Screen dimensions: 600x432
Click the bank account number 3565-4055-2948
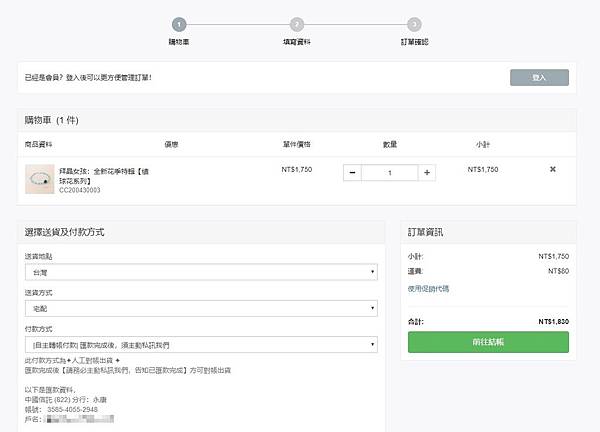coord(72,409)
